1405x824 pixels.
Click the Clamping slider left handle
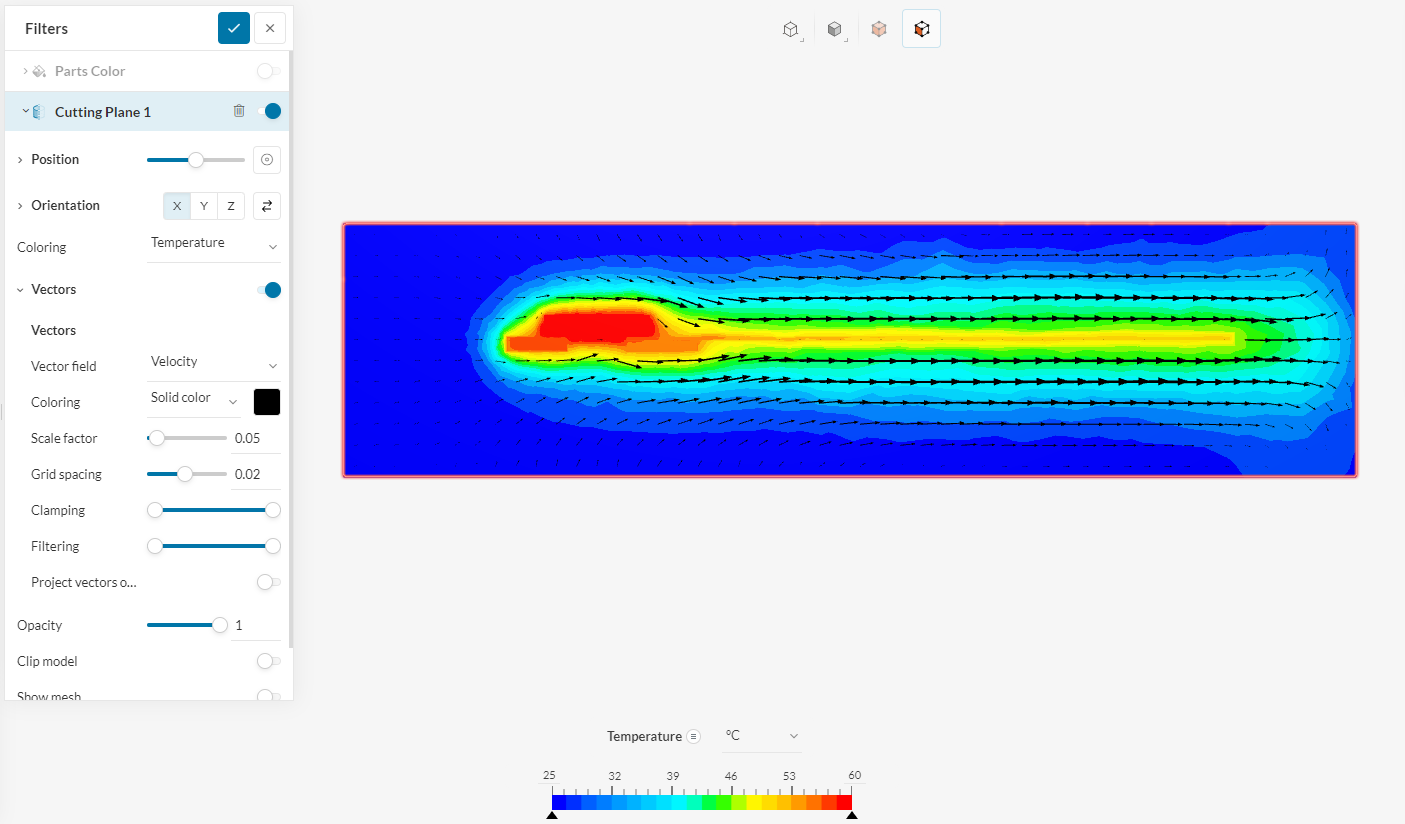155,510
